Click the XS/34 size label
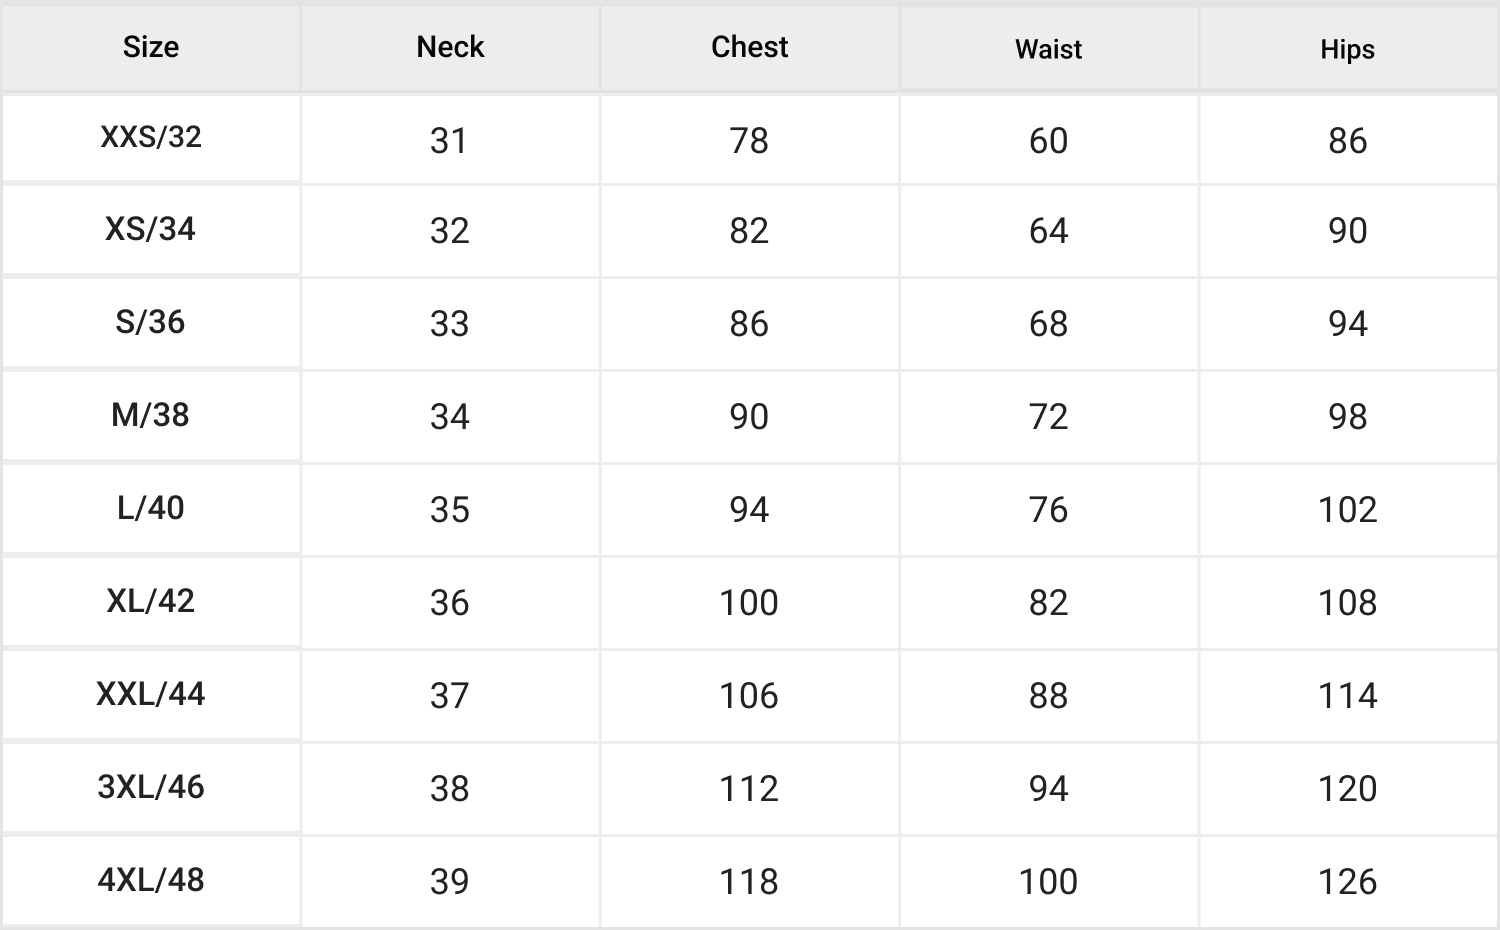Image resolution: width=1500 pixels, height=930 pixels. [151, 229]
